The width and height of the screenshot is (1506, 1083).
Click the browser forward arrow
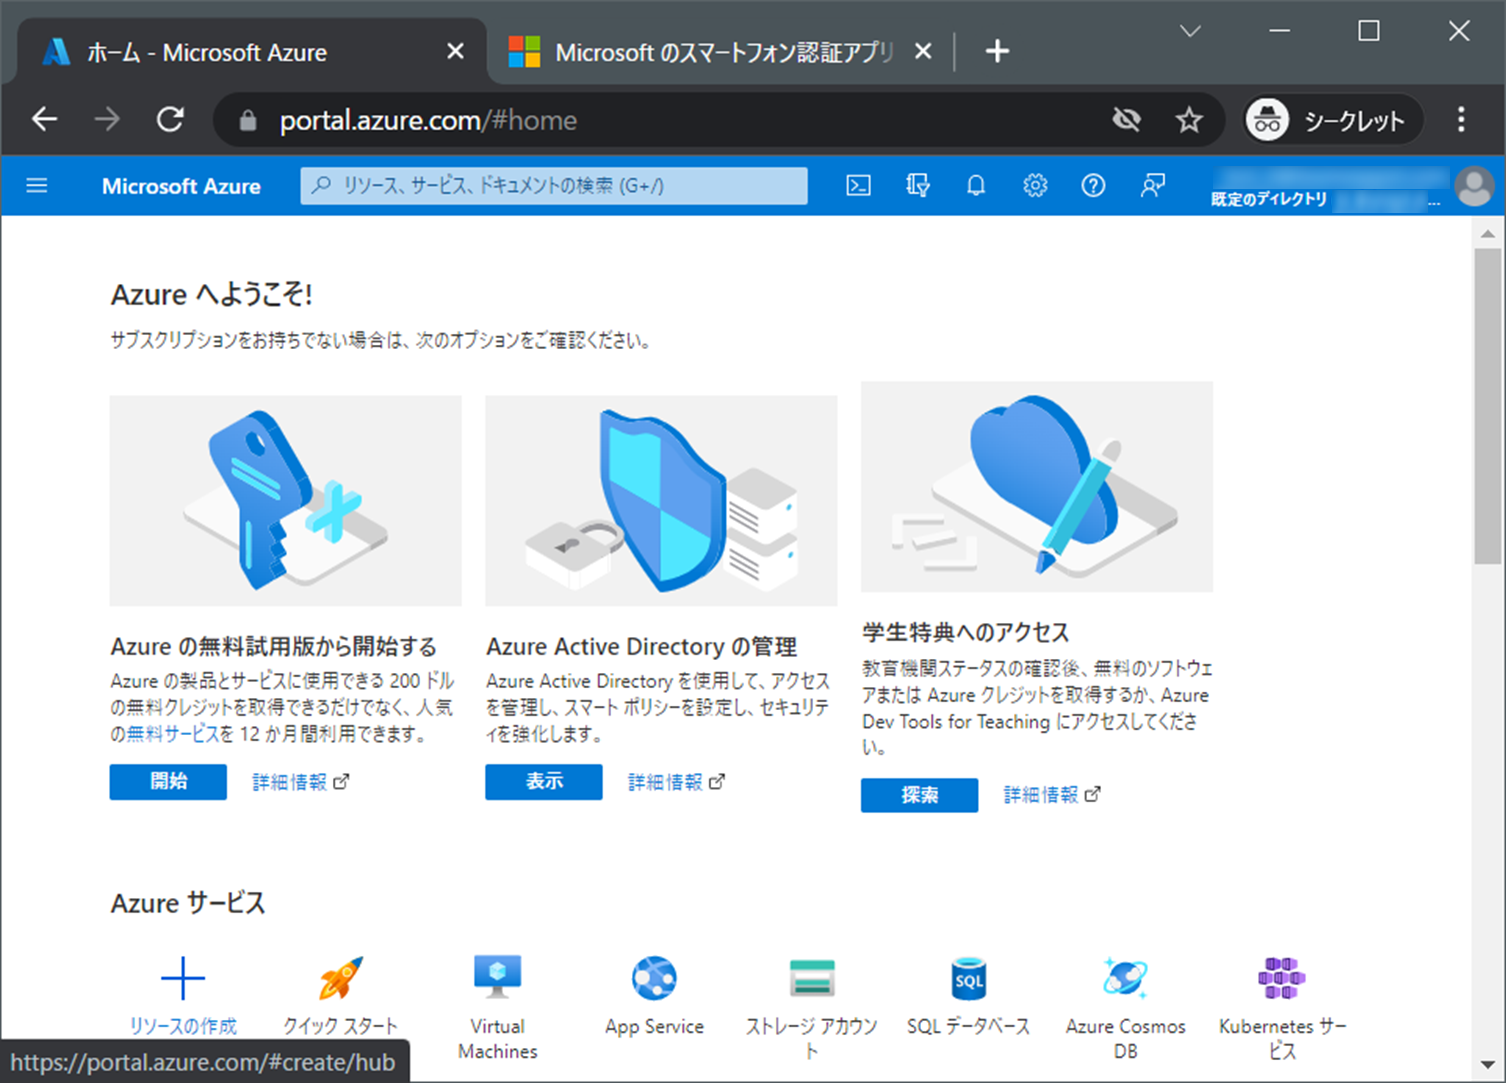(107, 120)
